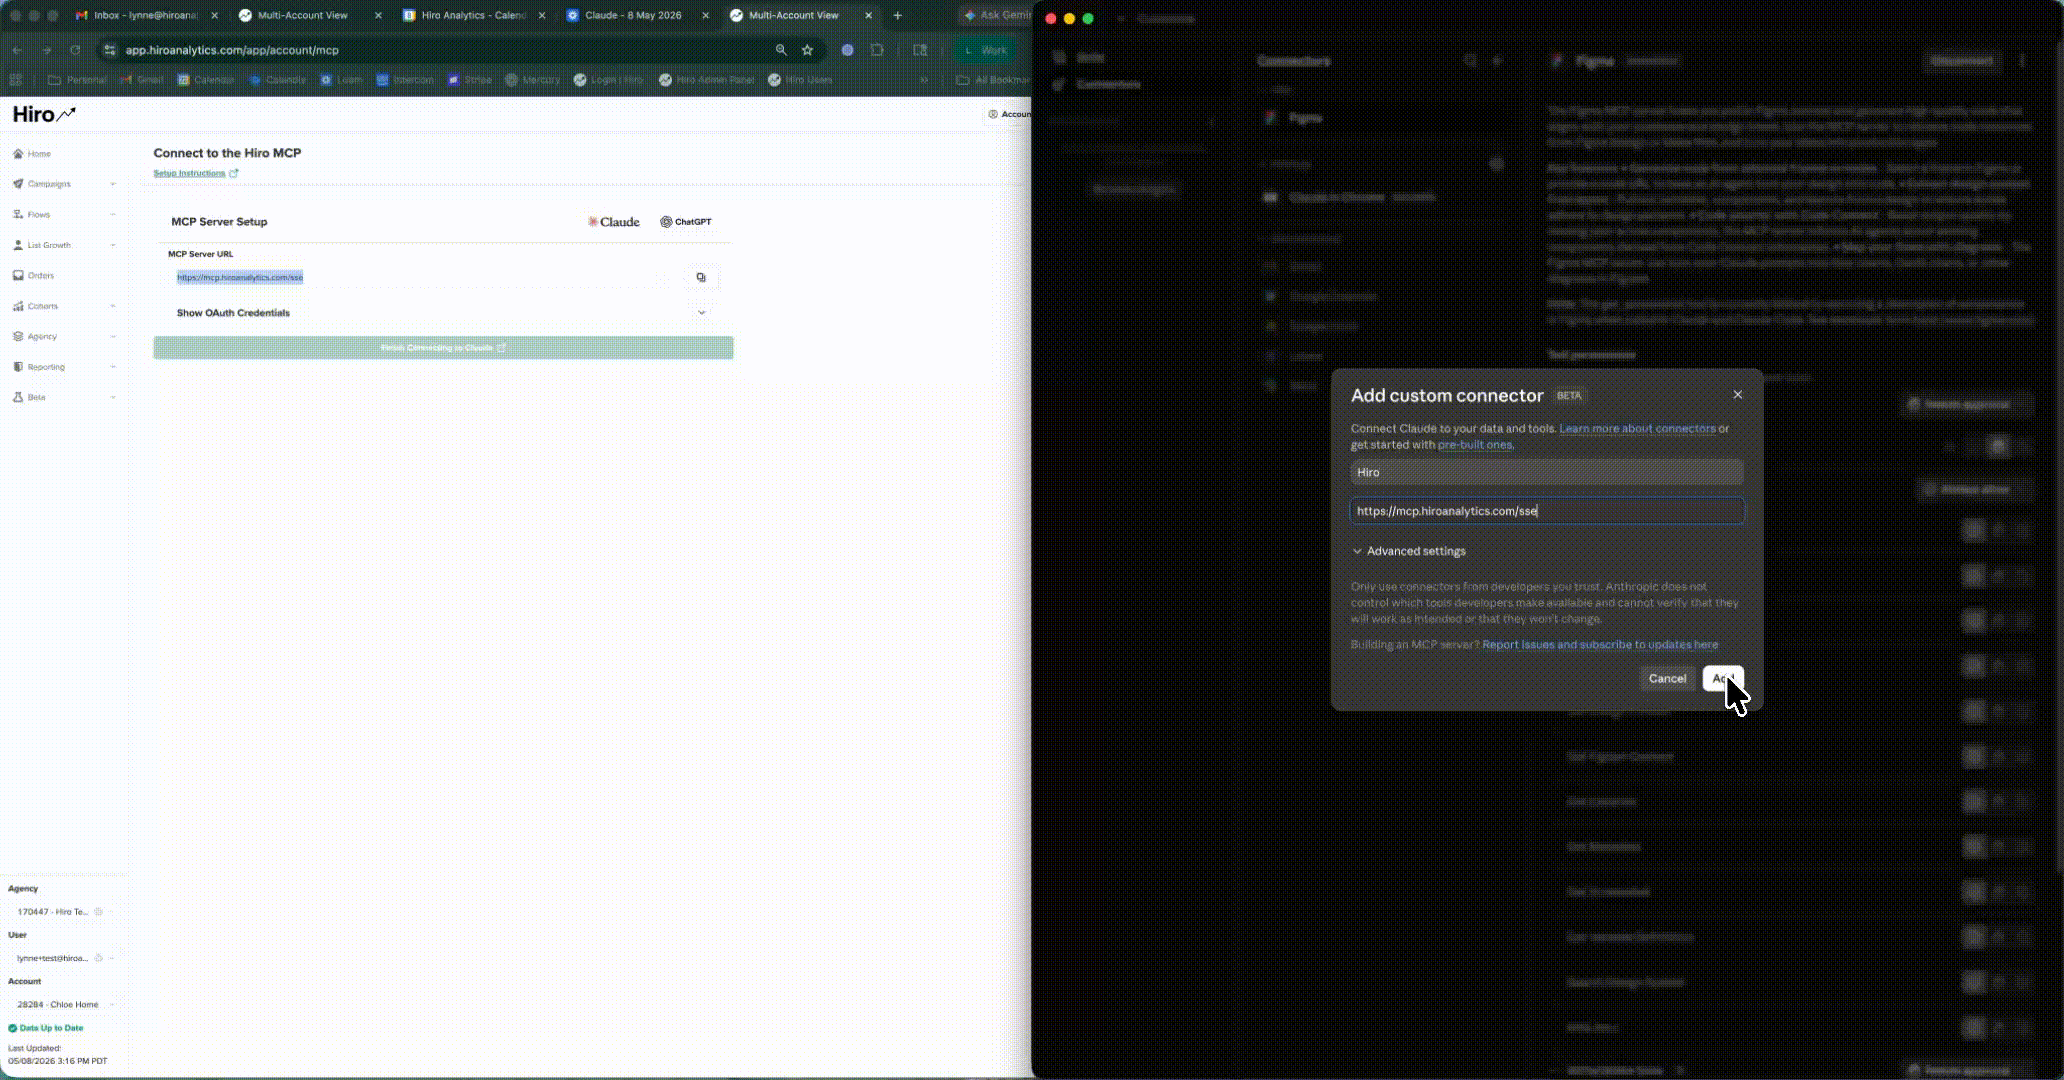Copy the MCP Server URL with copy icon
Image resolution: width=2064 pixels, height=1080 pixels.
[701, 277]
